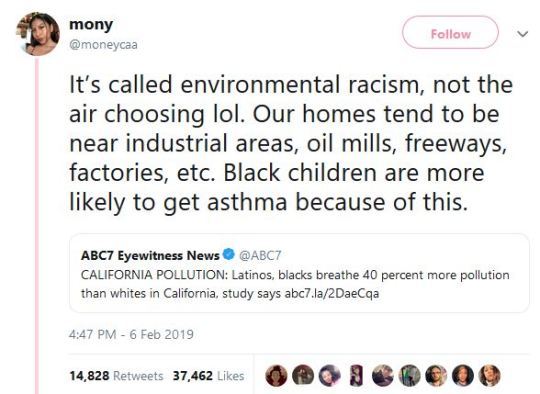The width and height of the screenshot is (540, 394).
Task: Open the abc7.la/2DaeCqa link
Action: 332,293
